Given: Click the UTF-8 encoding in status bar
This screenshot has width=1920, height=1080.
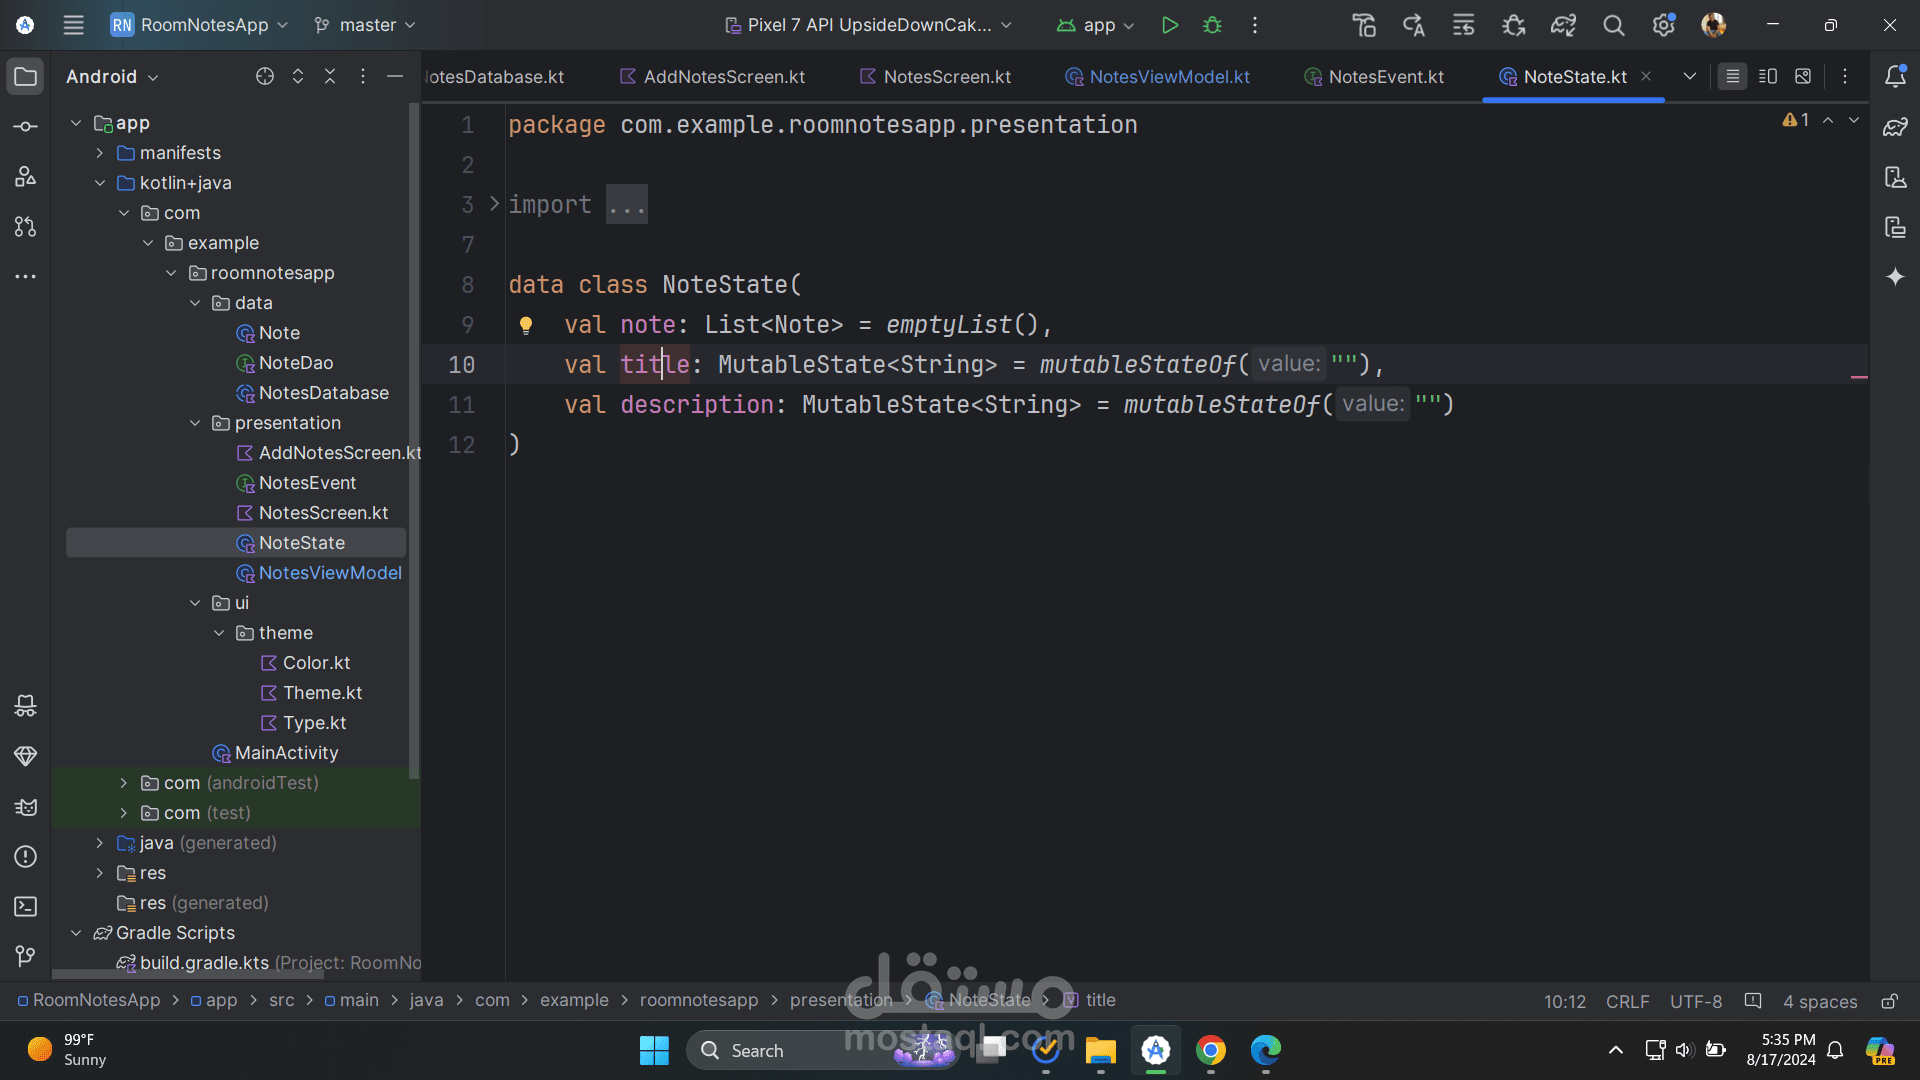Looking at the screenshot, I should 1695,1001.
